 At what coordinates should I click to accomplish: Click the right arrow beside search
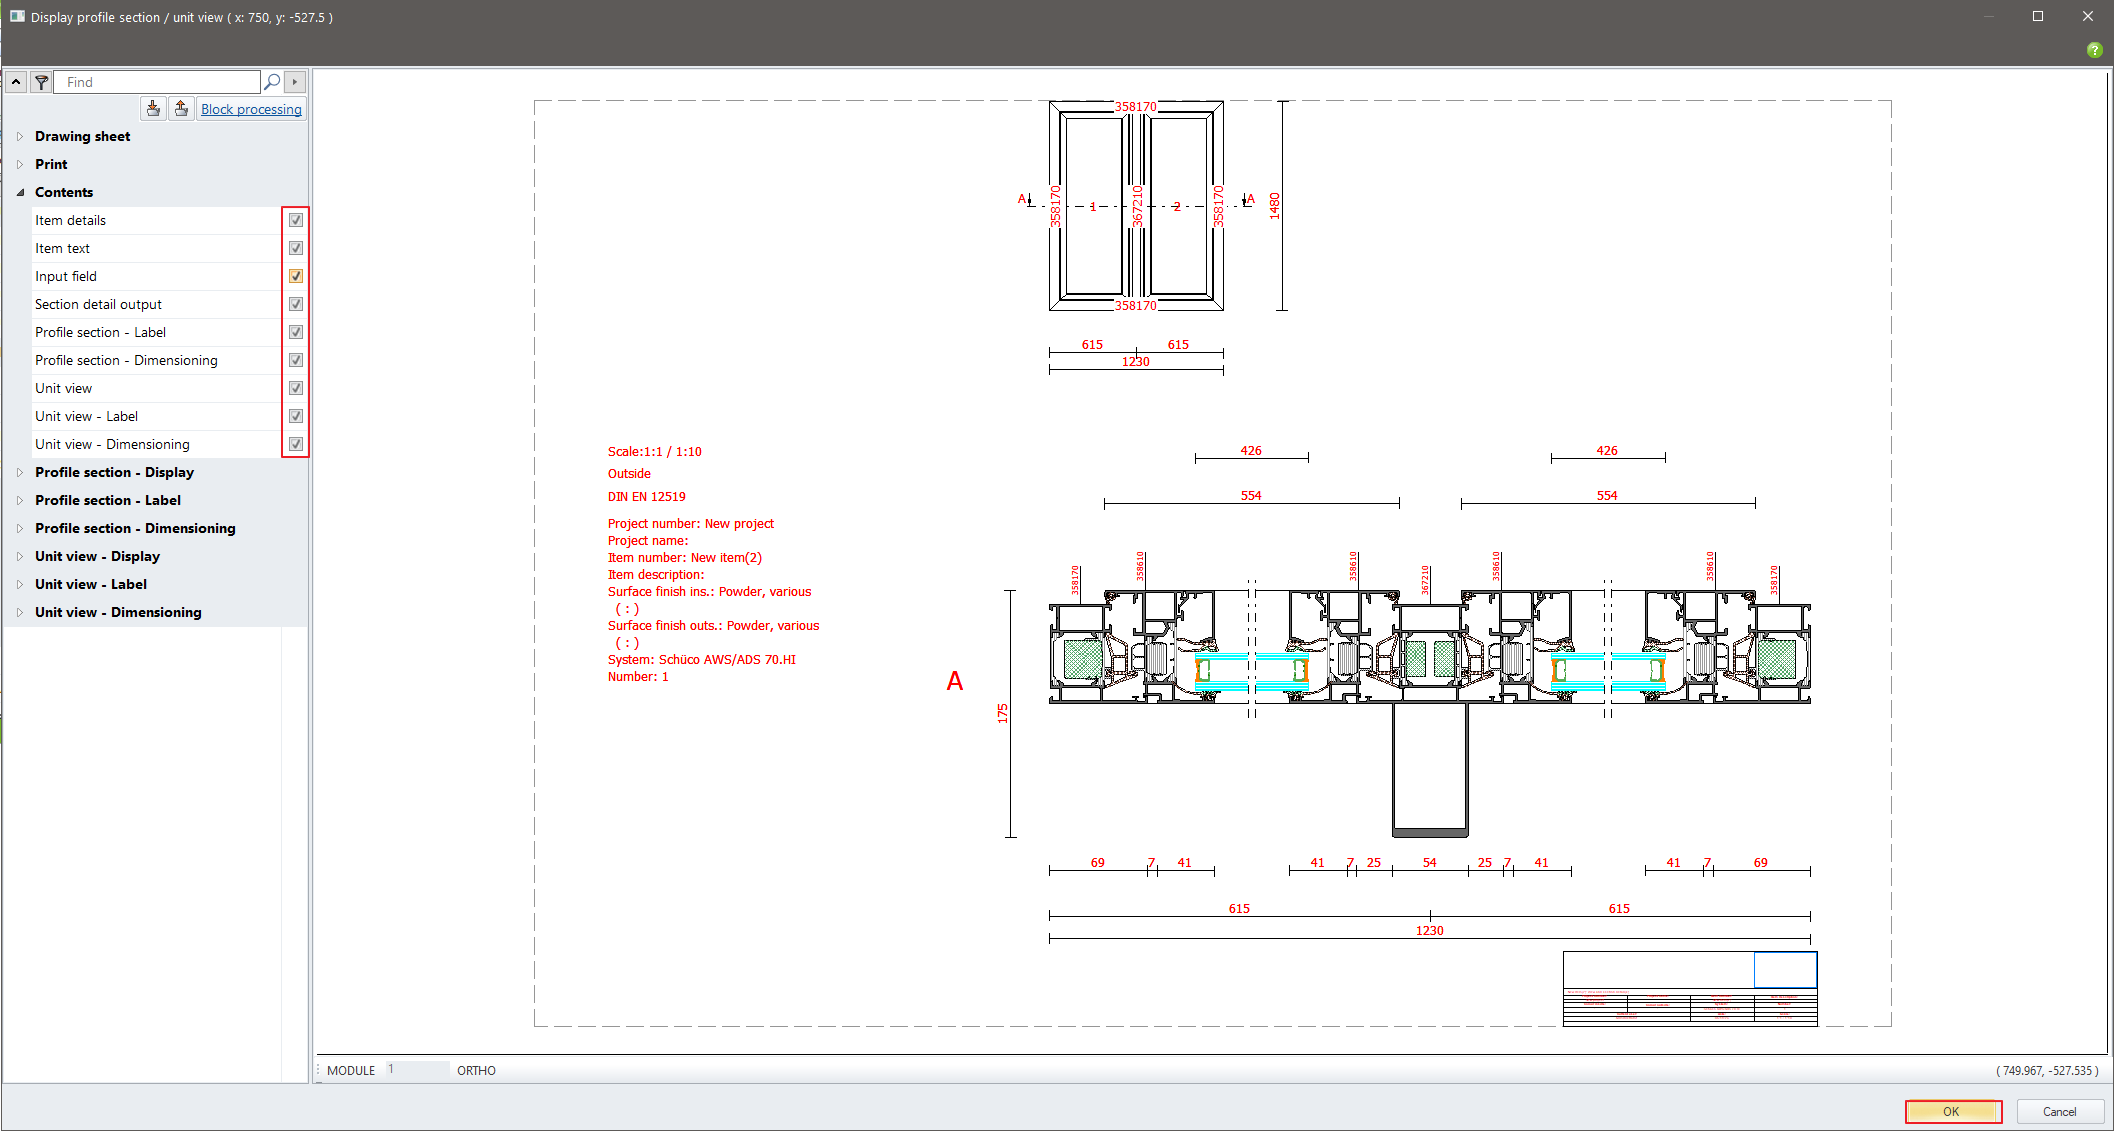(295, 82)
